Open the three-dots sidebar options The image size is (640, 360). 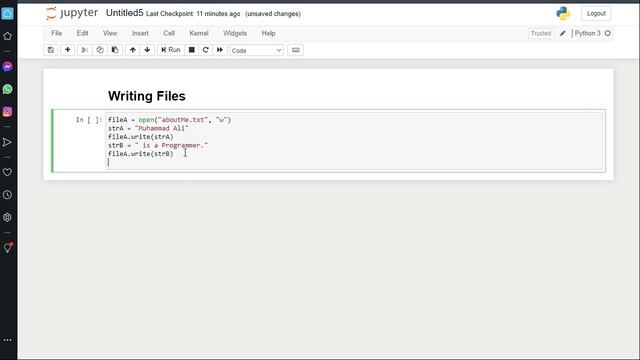tap(7, 340)
